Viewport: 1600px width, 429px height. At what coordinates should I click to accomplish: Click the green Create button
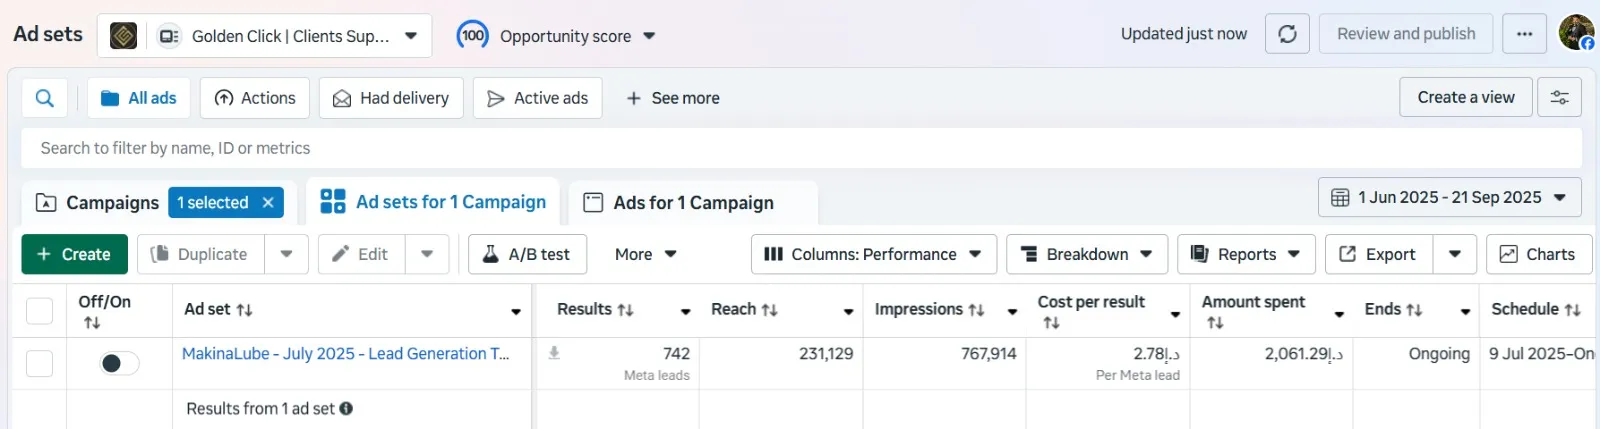pyautogui.click(x=74, y=254)
